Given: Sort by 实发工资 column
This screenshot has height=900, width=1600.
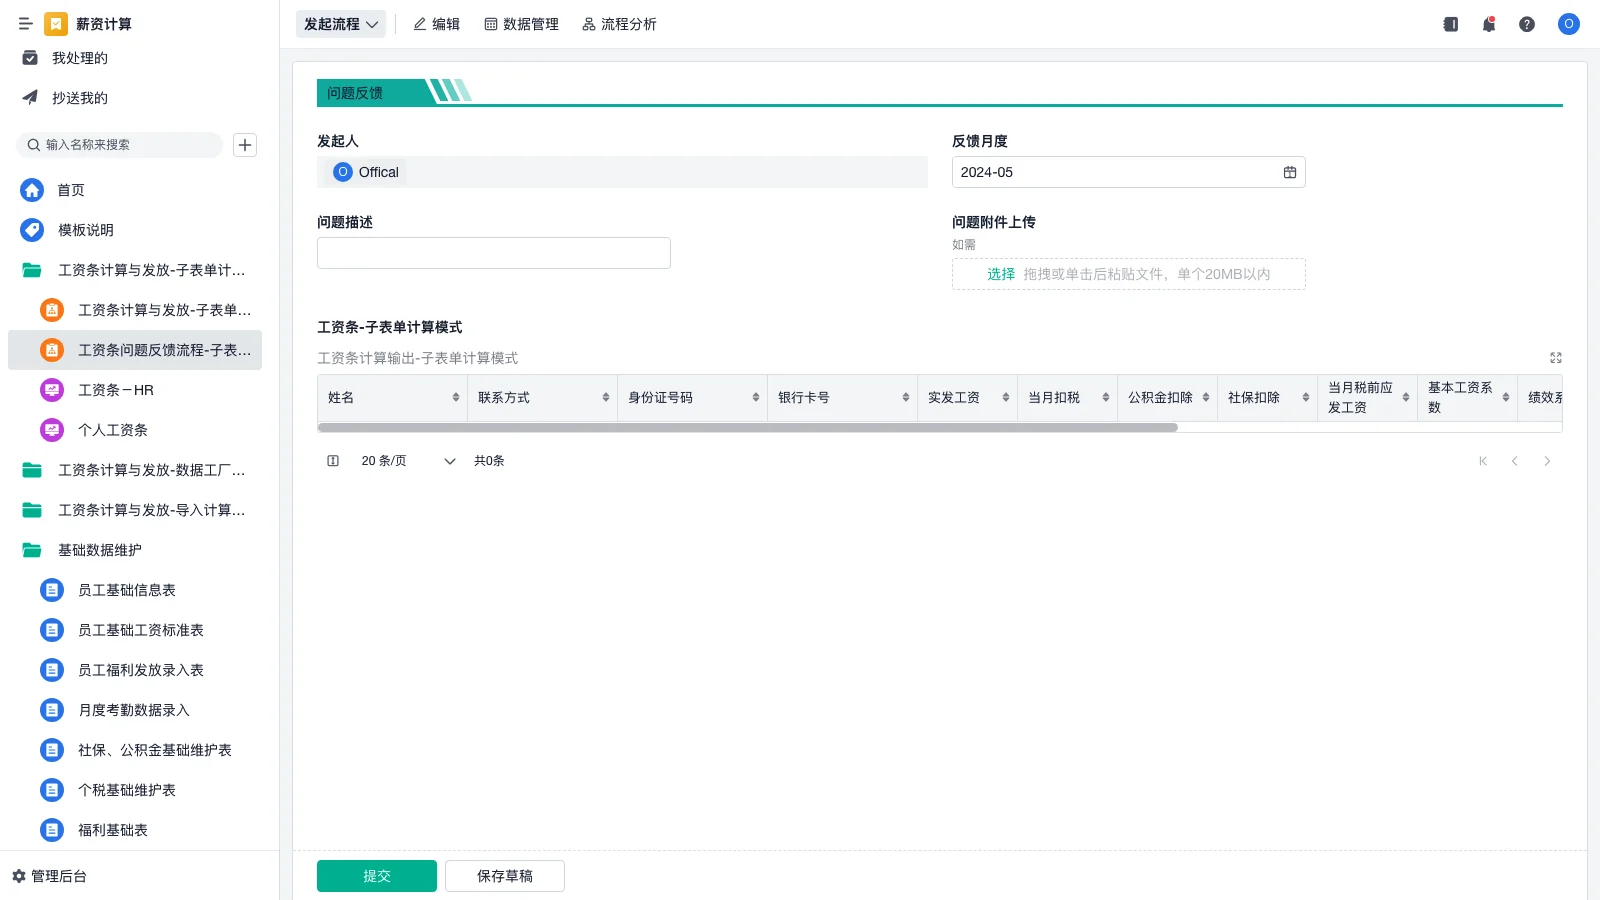Looking at the screenshot, I should click(1006, 397).
